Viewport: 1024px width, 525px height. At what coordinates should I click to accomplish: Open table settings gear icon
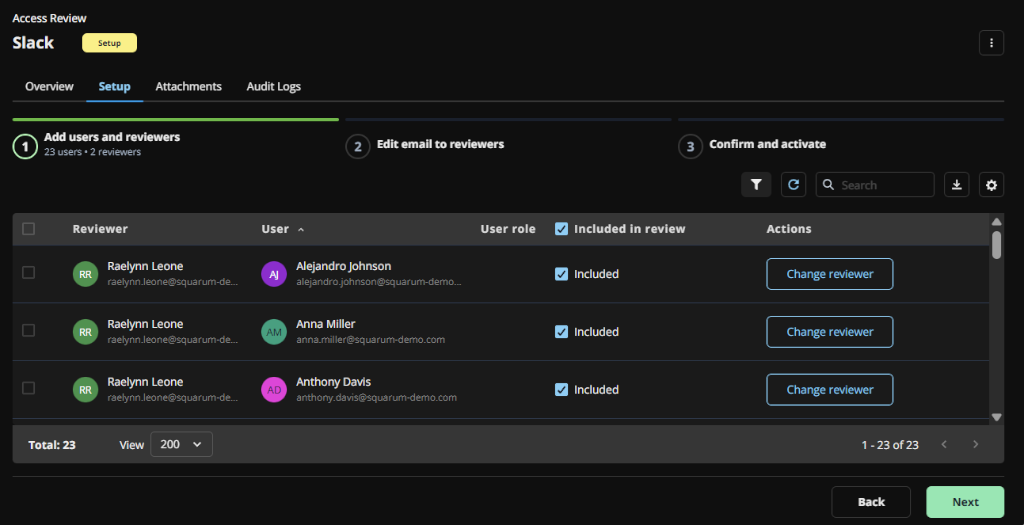(991, 185)
